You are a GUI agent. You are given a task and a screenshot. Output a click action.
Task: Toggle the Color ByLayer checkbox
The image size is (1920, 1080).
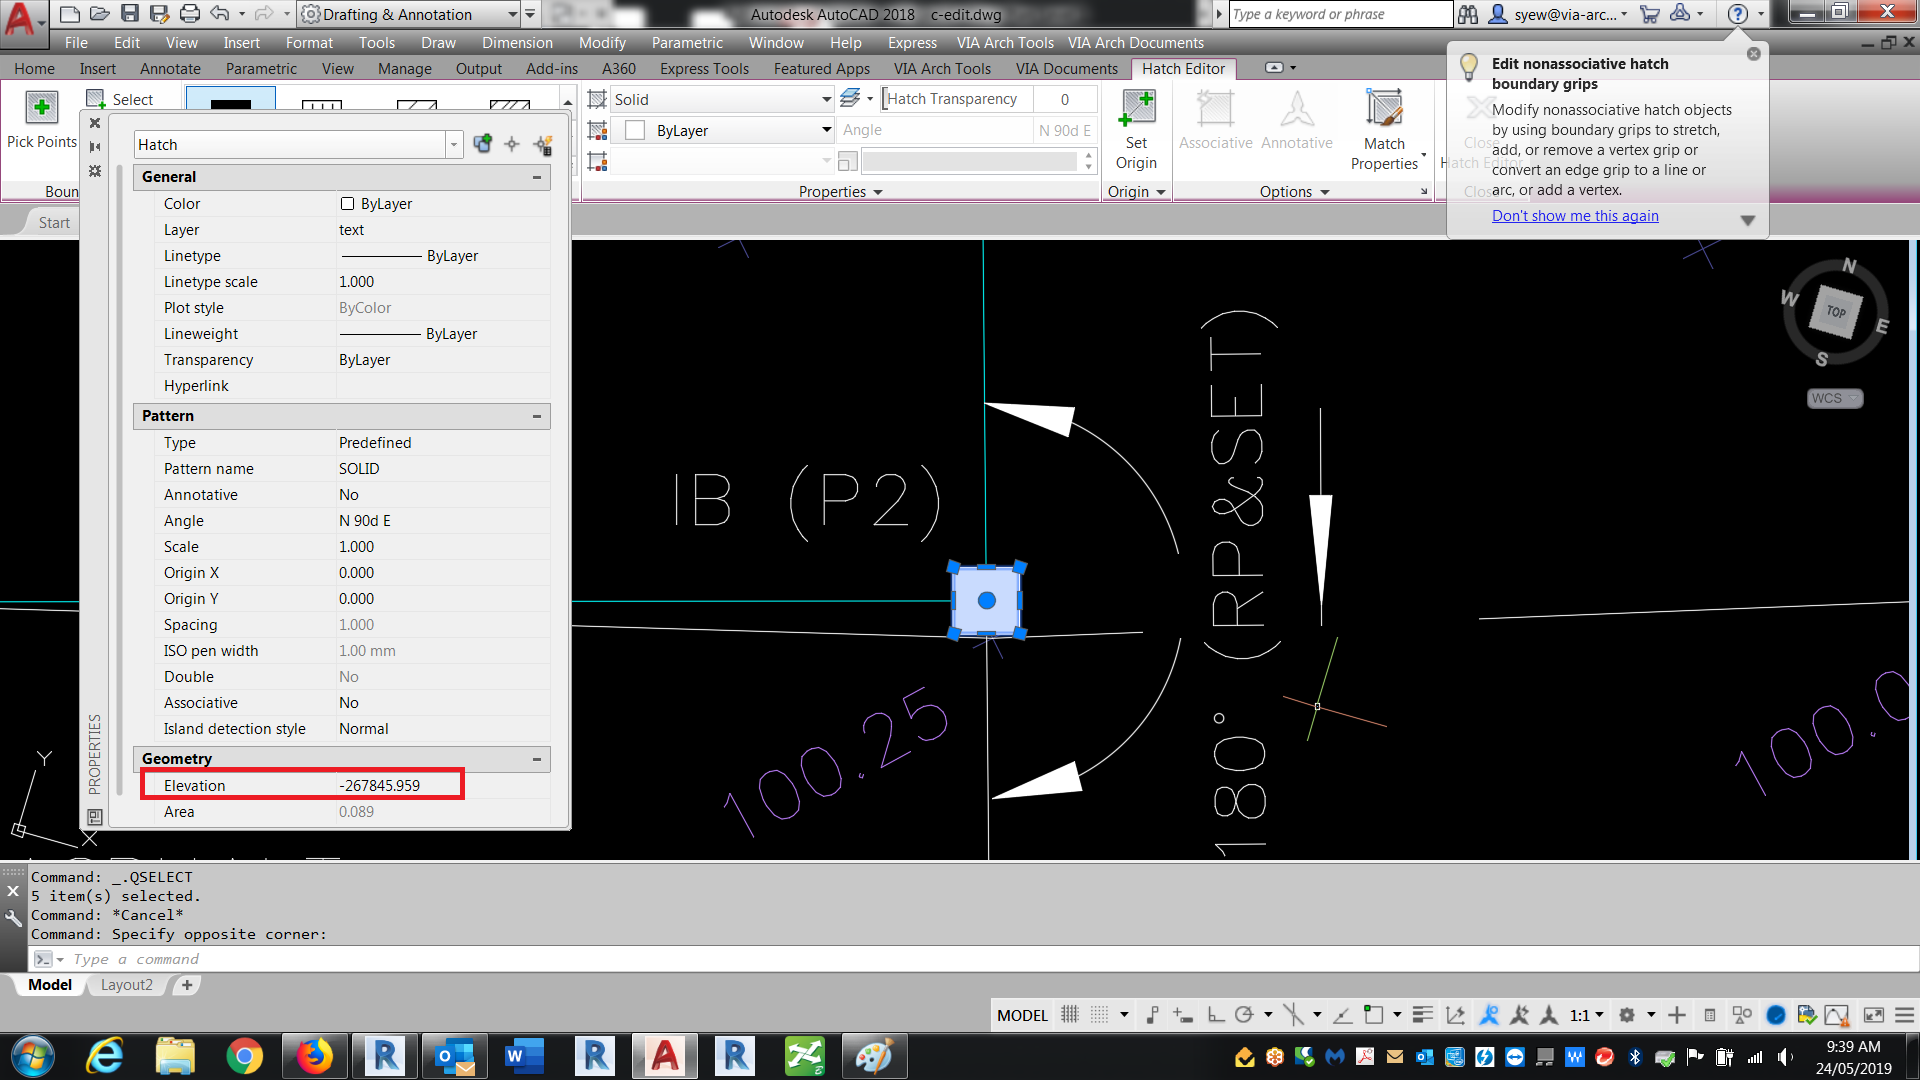tap(347, 203)
